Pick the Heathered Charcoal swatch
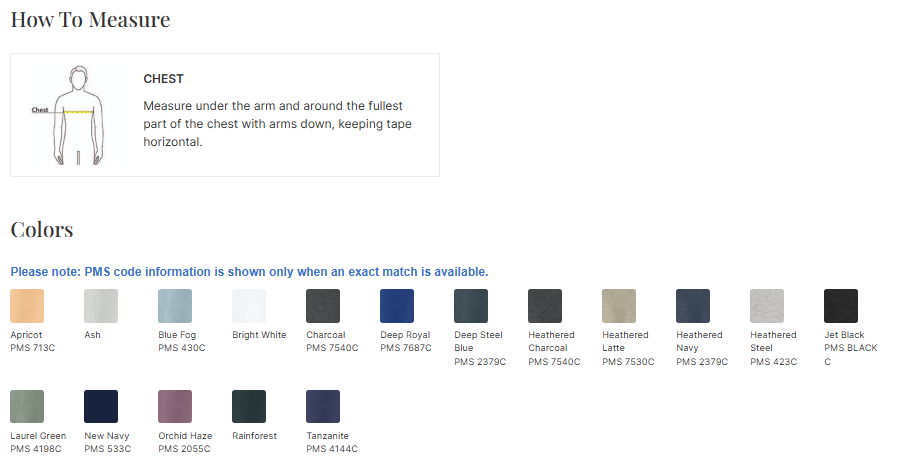914x474 pixels. click(x=545, y=306)
